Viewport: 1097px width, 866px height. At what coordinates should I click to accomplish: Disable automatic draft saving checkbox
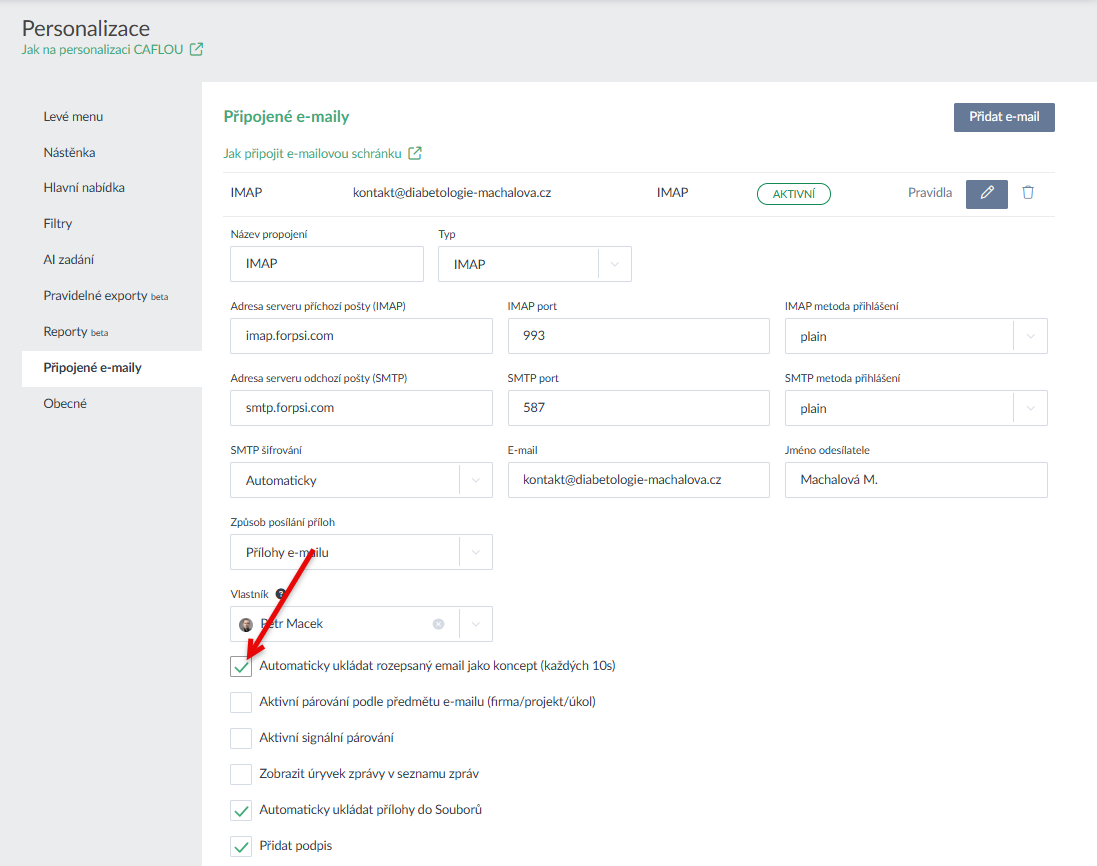[x=241, y=666]
